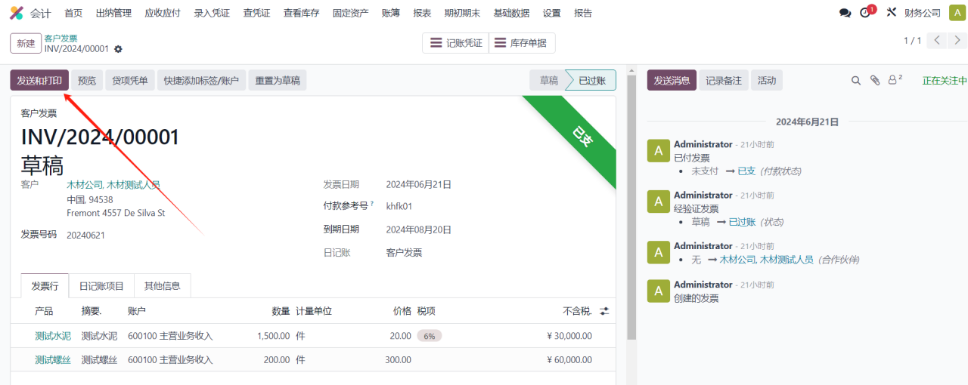
Task: Click the 重置为草稿 button
Action: [x=277, y=80]
